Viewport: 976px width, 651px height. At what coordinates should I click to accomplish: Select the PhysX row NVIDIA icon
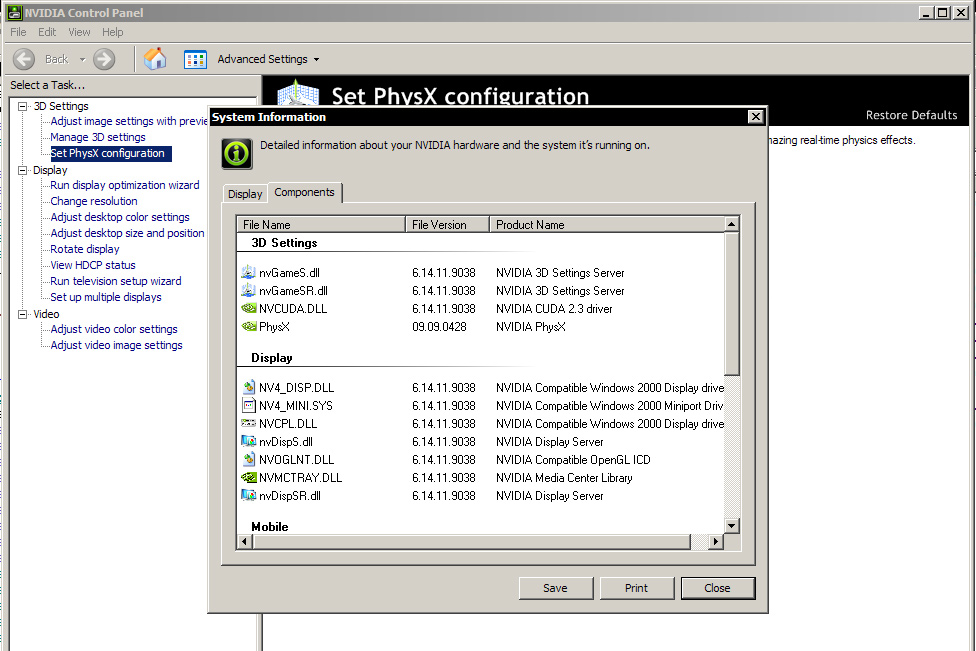pos(248,326)
